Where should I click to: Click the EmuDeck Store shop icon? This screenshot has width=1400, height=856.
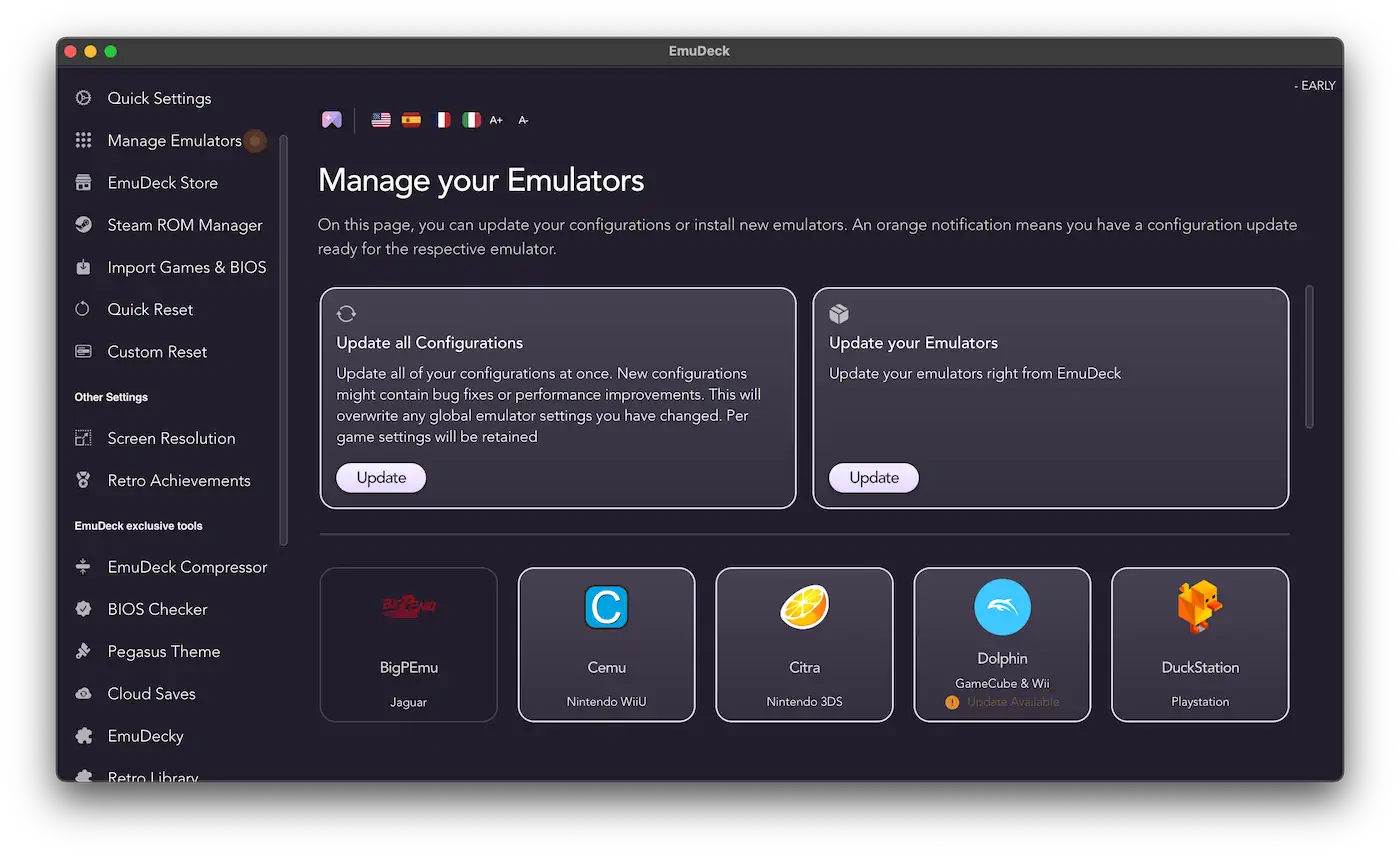(84, 183)
